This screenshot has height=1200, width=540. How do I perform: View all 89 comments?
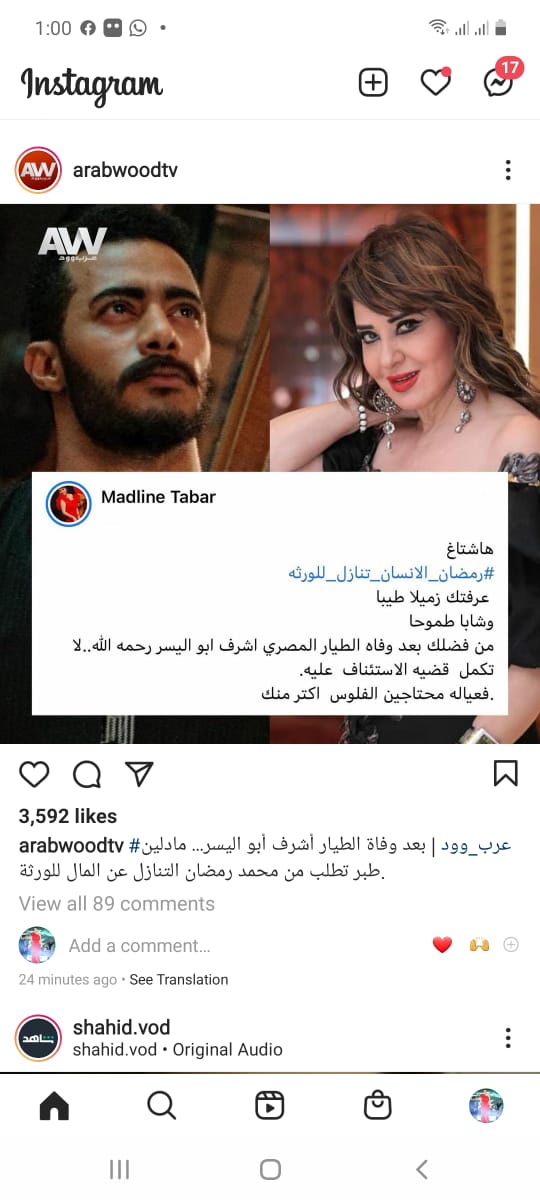[117, 904]
